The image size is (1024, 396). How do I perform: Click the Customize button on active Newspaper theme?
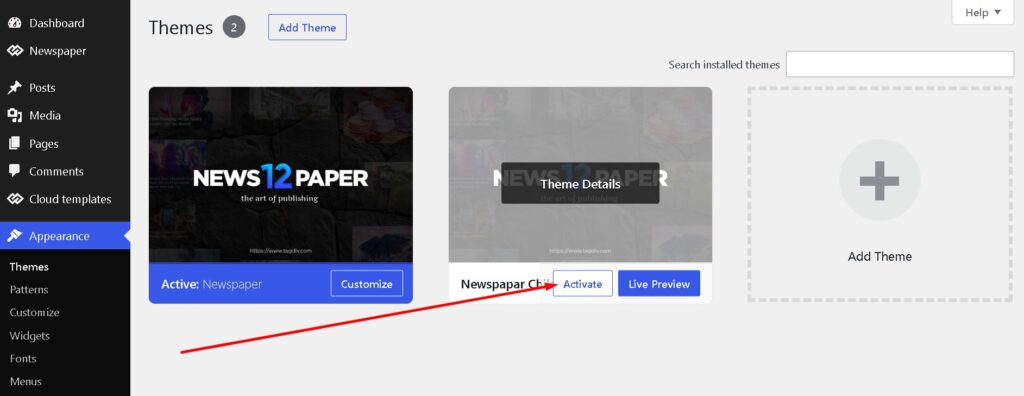(x=366, y=284)
